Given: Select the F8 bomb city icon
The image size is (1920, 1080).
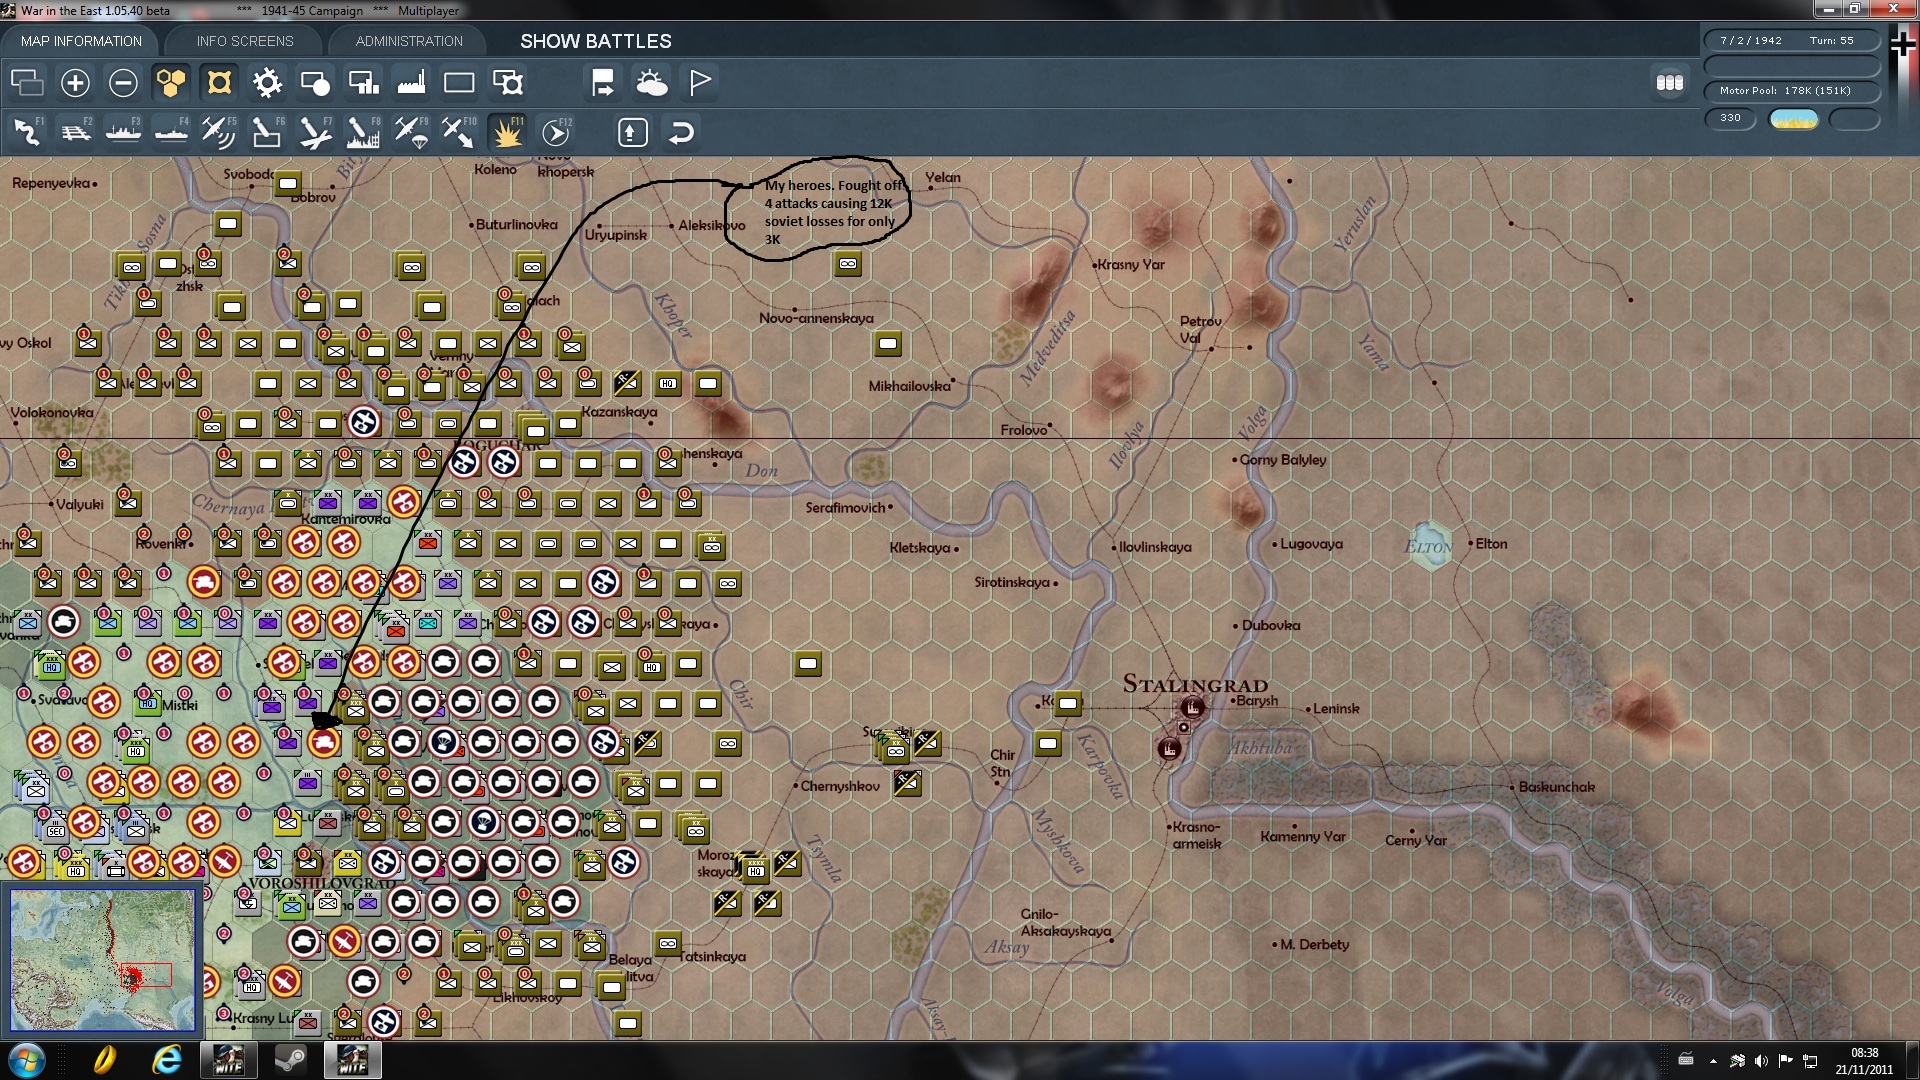Looking at the screenshot, I should click(363, 132).
